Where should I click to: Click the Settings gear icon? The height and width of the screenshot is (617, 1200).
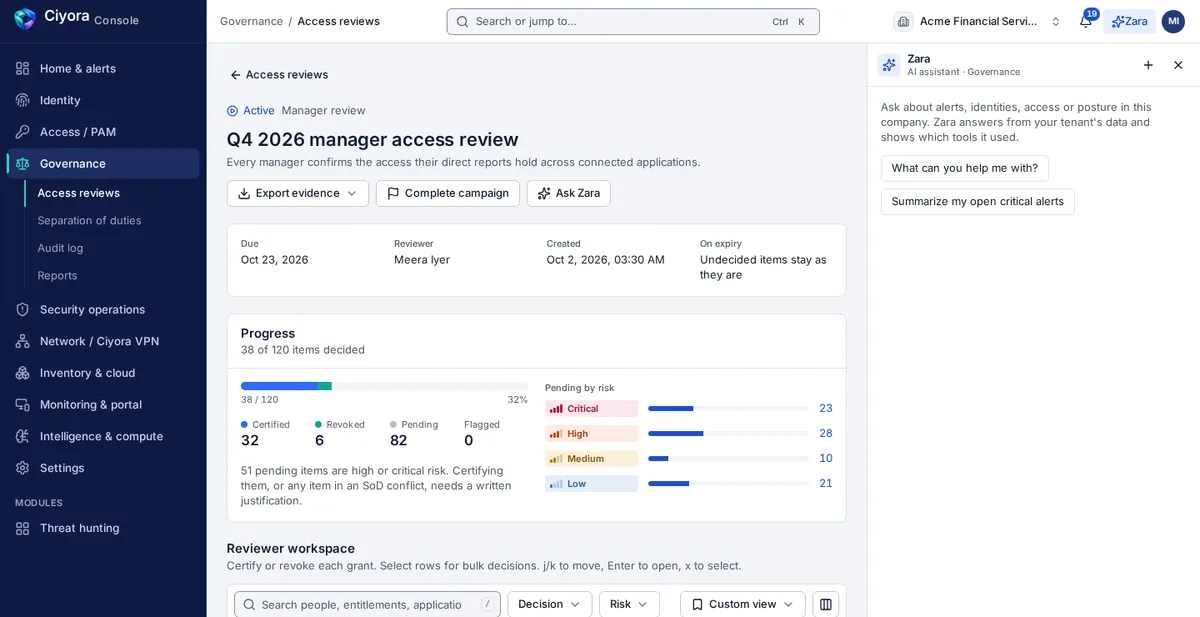[22, 468]
